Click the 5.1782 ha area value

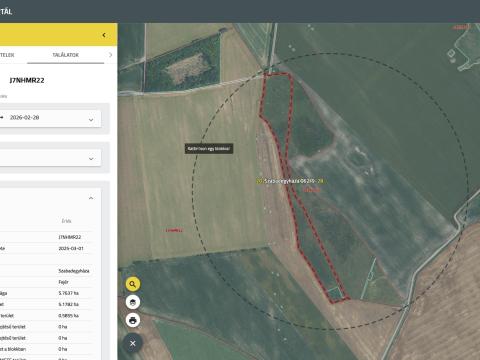pos(68,304)
